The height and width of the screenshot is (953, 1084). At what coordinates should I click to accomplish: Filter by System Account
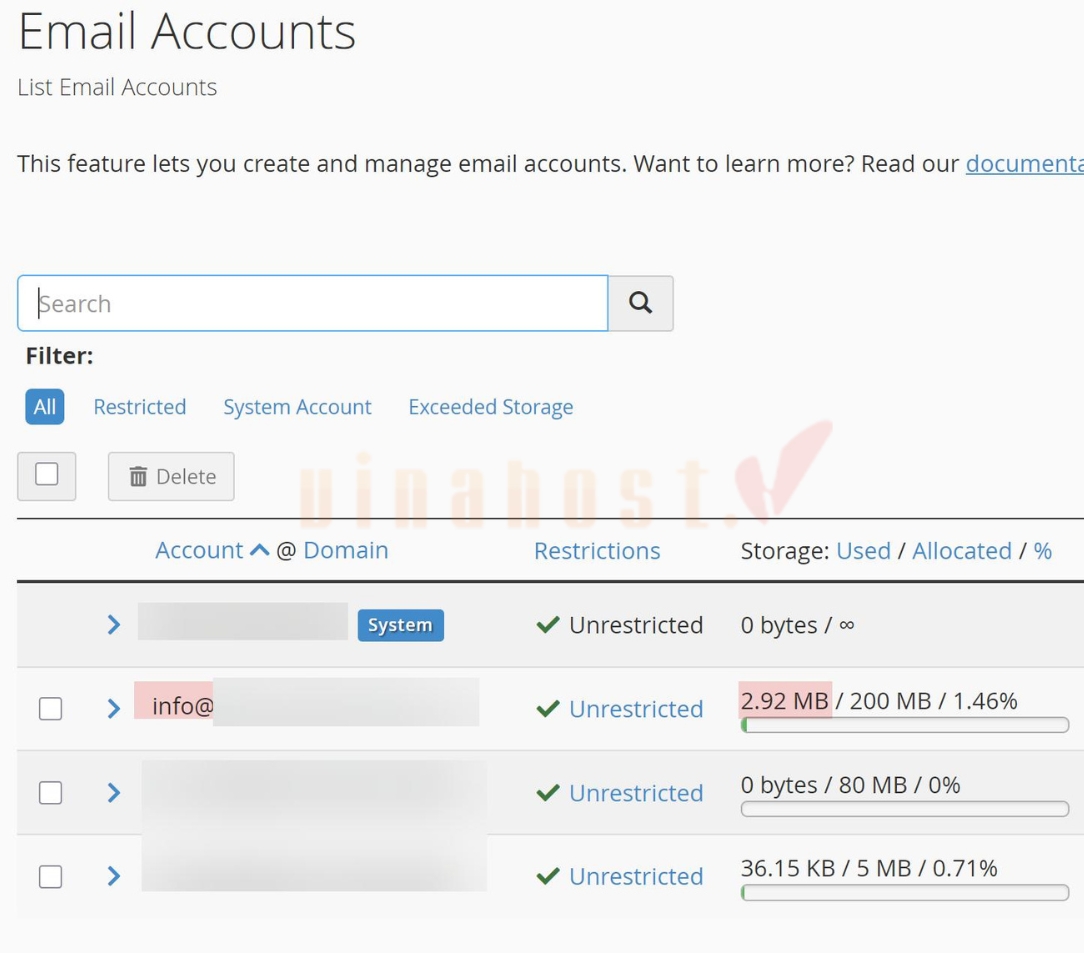click(297, 406)
